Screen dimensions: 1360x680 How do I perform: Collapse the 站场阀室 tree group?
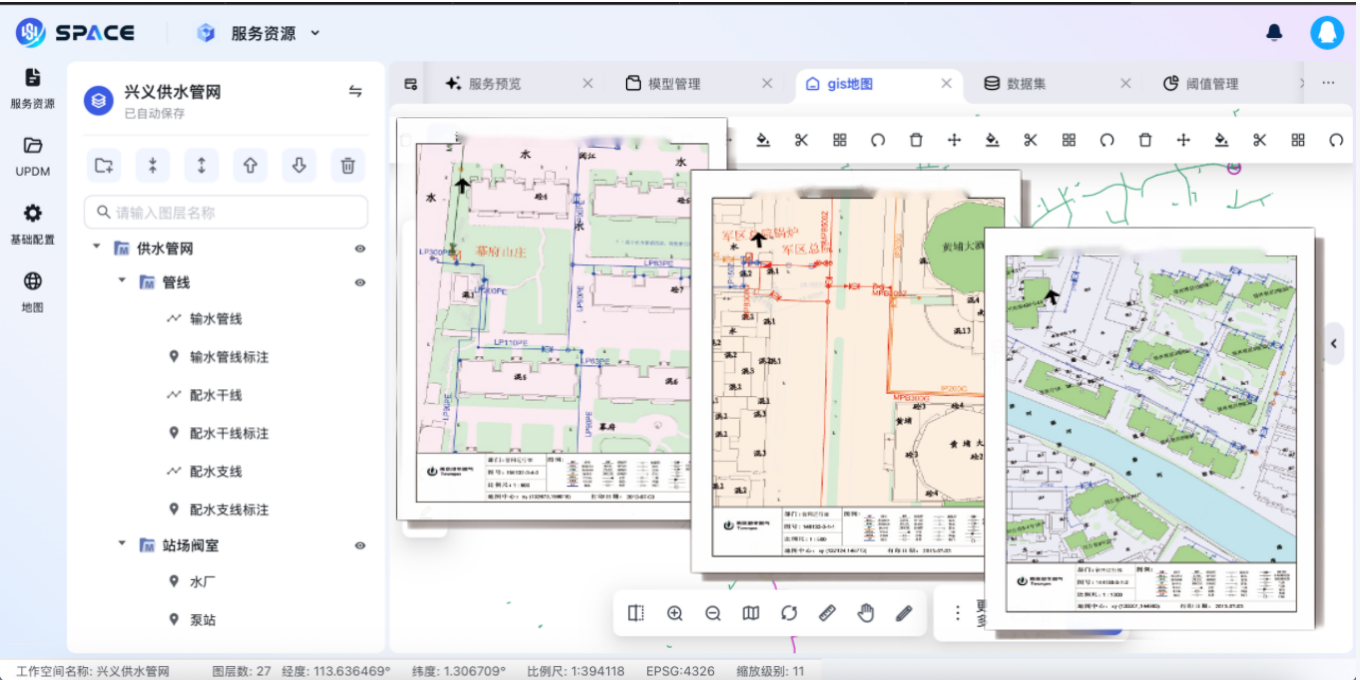coord(122,544)
